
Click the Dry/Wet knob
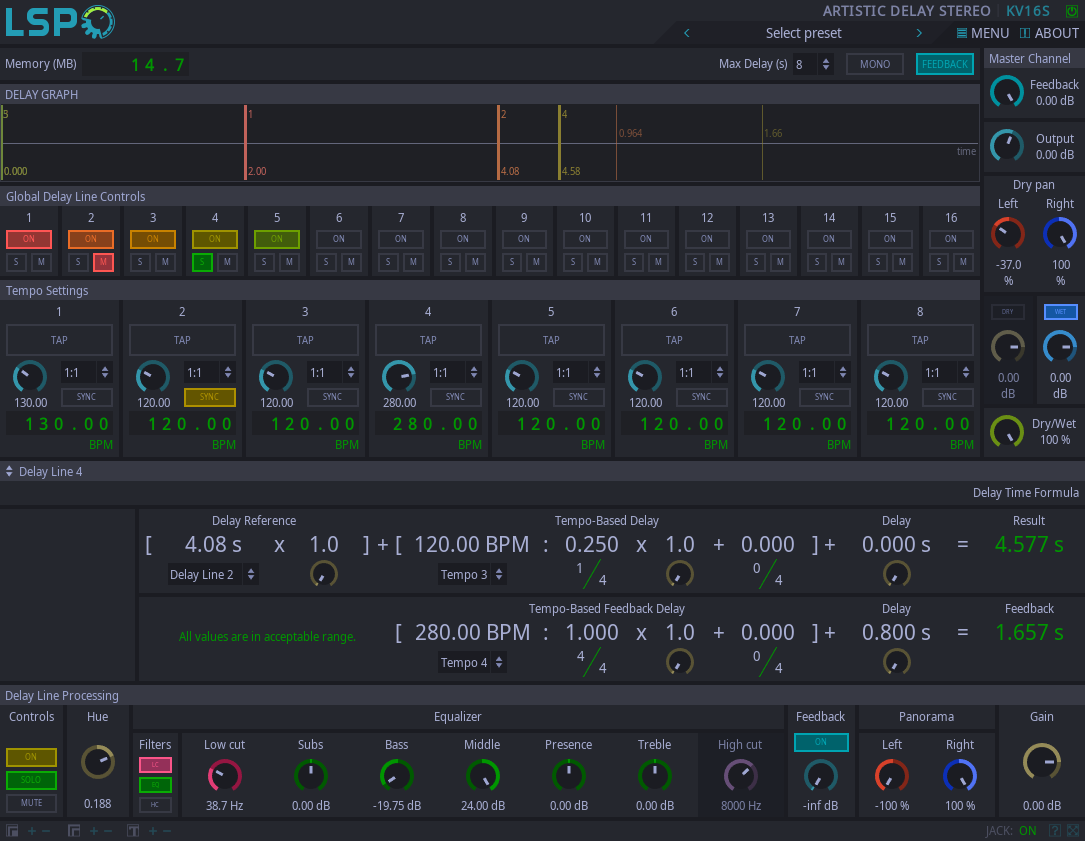click(1007, 432)
